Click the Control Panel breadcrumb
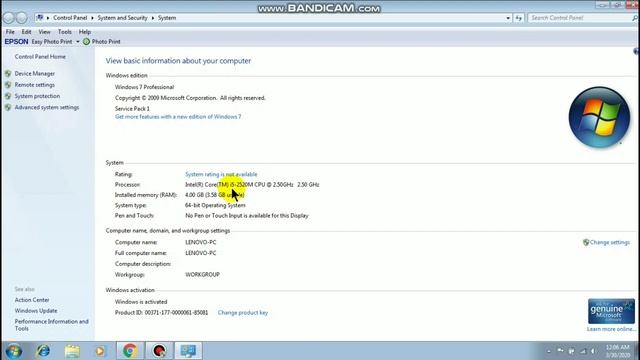Image resolution: width=640 pixels, height=360 pixels. [x=70, y=18]
